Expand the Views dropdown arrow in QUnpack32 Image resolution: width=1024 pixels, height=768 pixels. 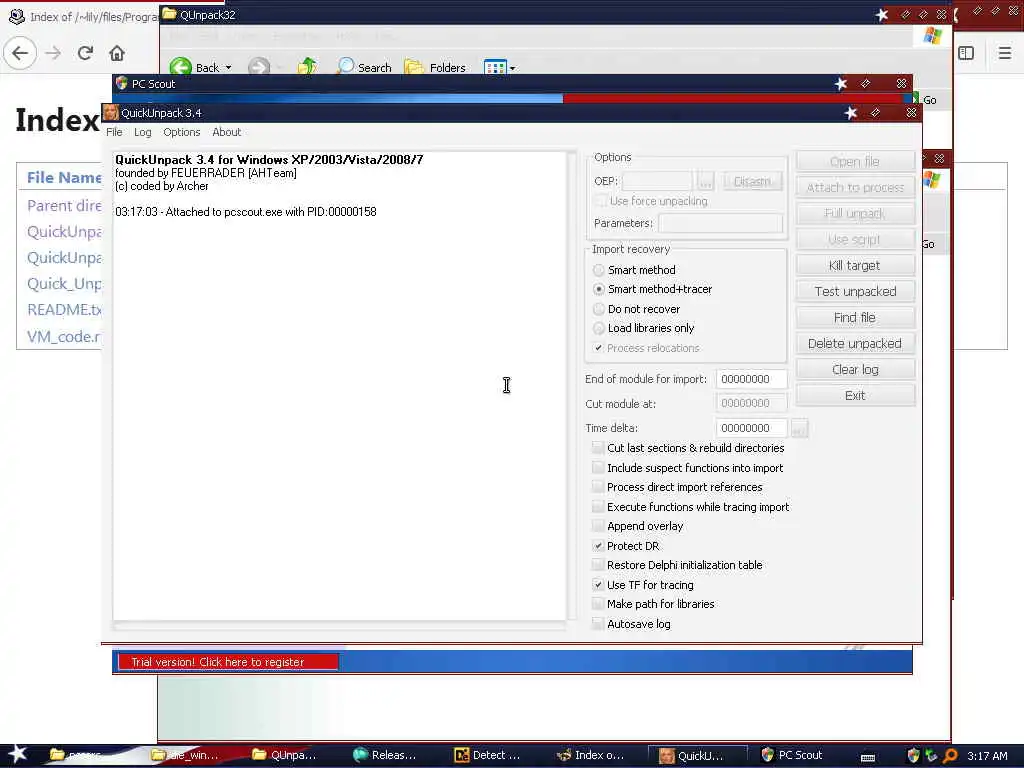tap(512, 68)
